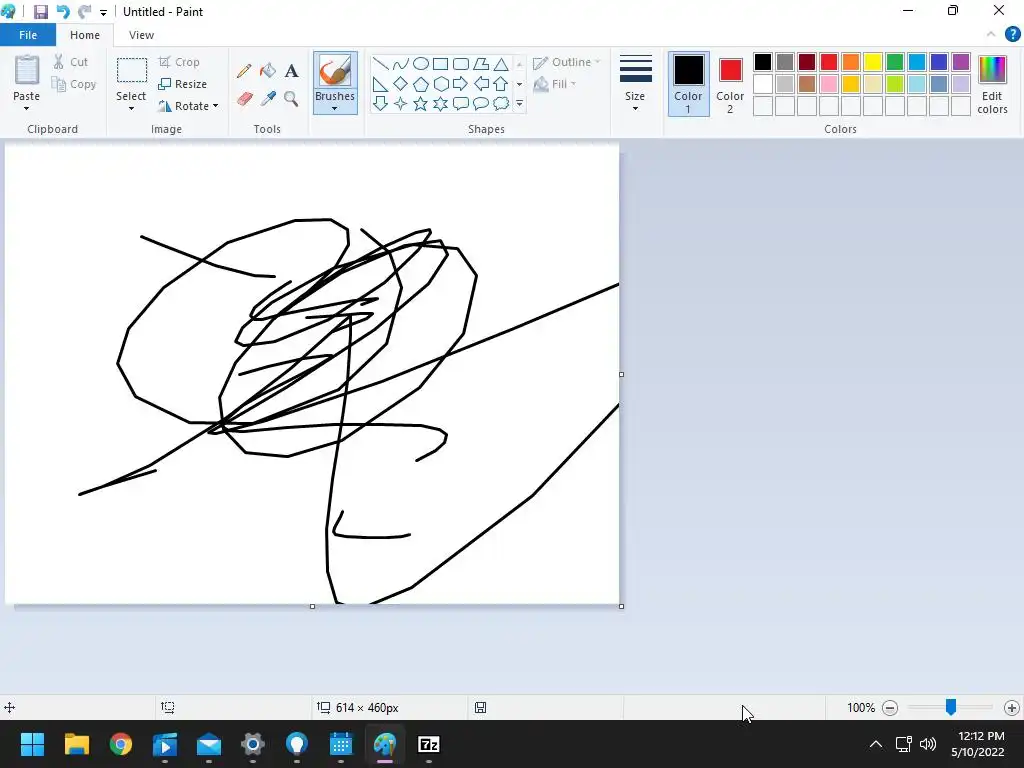
Task: Choose the Hexagon shape
Action: coord(441,84)
